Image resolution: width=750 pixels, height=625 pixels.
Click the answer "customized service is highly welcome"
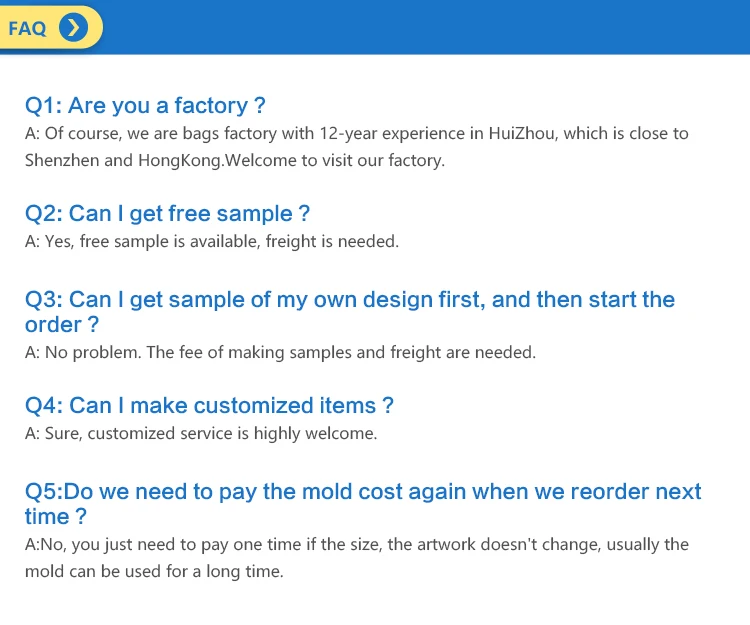200,434
